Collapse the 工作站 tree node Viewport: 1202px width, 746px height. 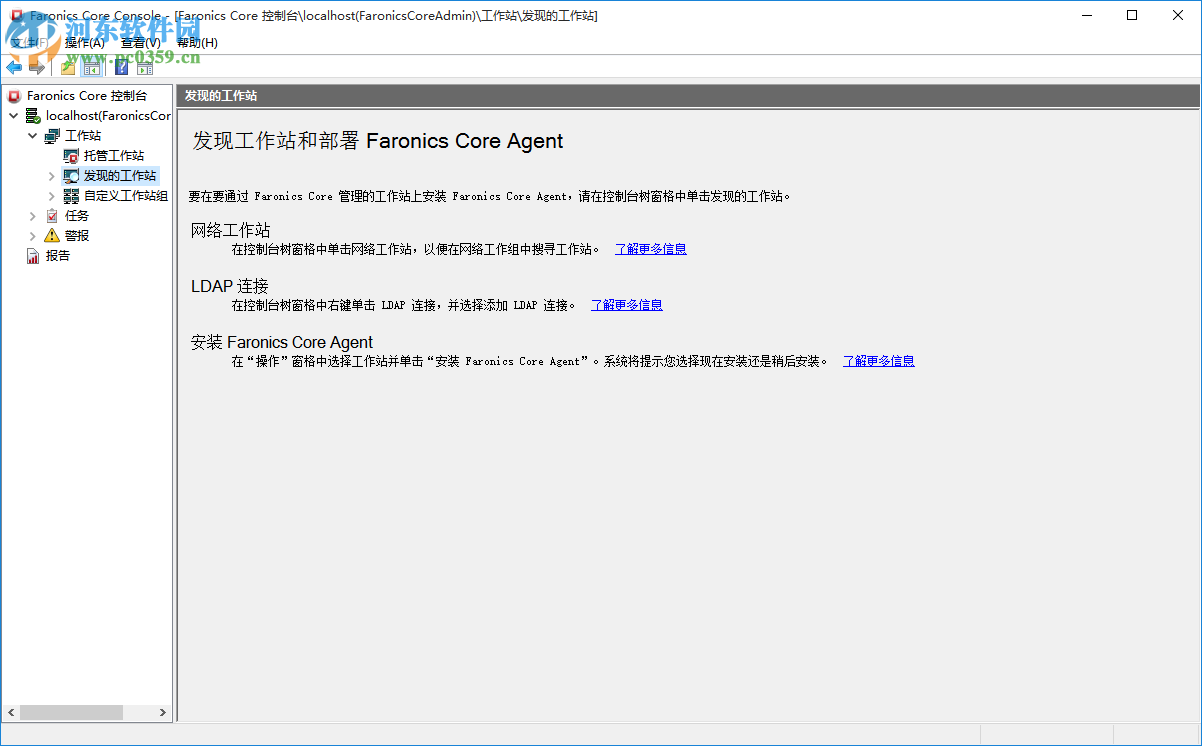(x=32, y=135)
